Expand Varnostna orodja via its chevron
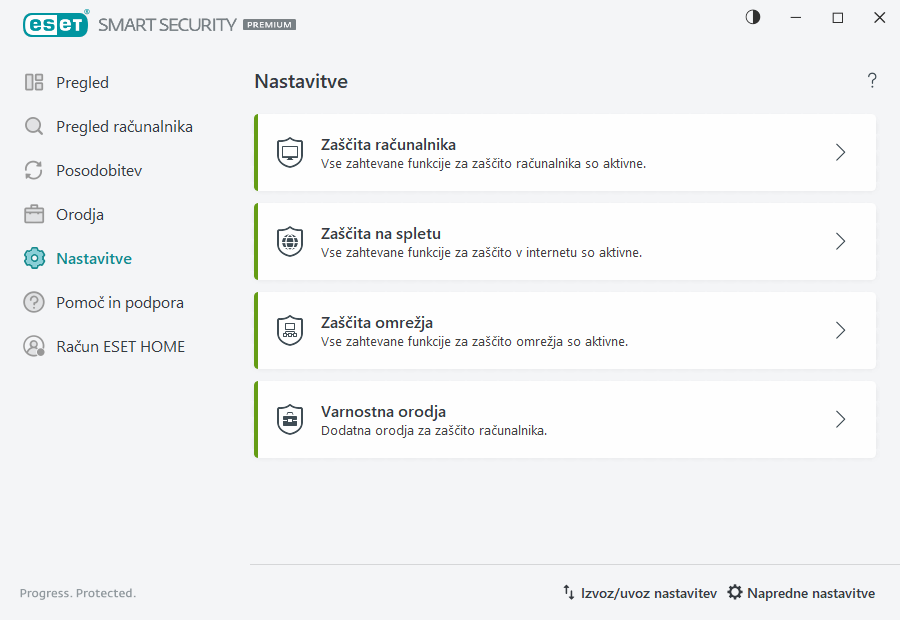 (840, 420)
